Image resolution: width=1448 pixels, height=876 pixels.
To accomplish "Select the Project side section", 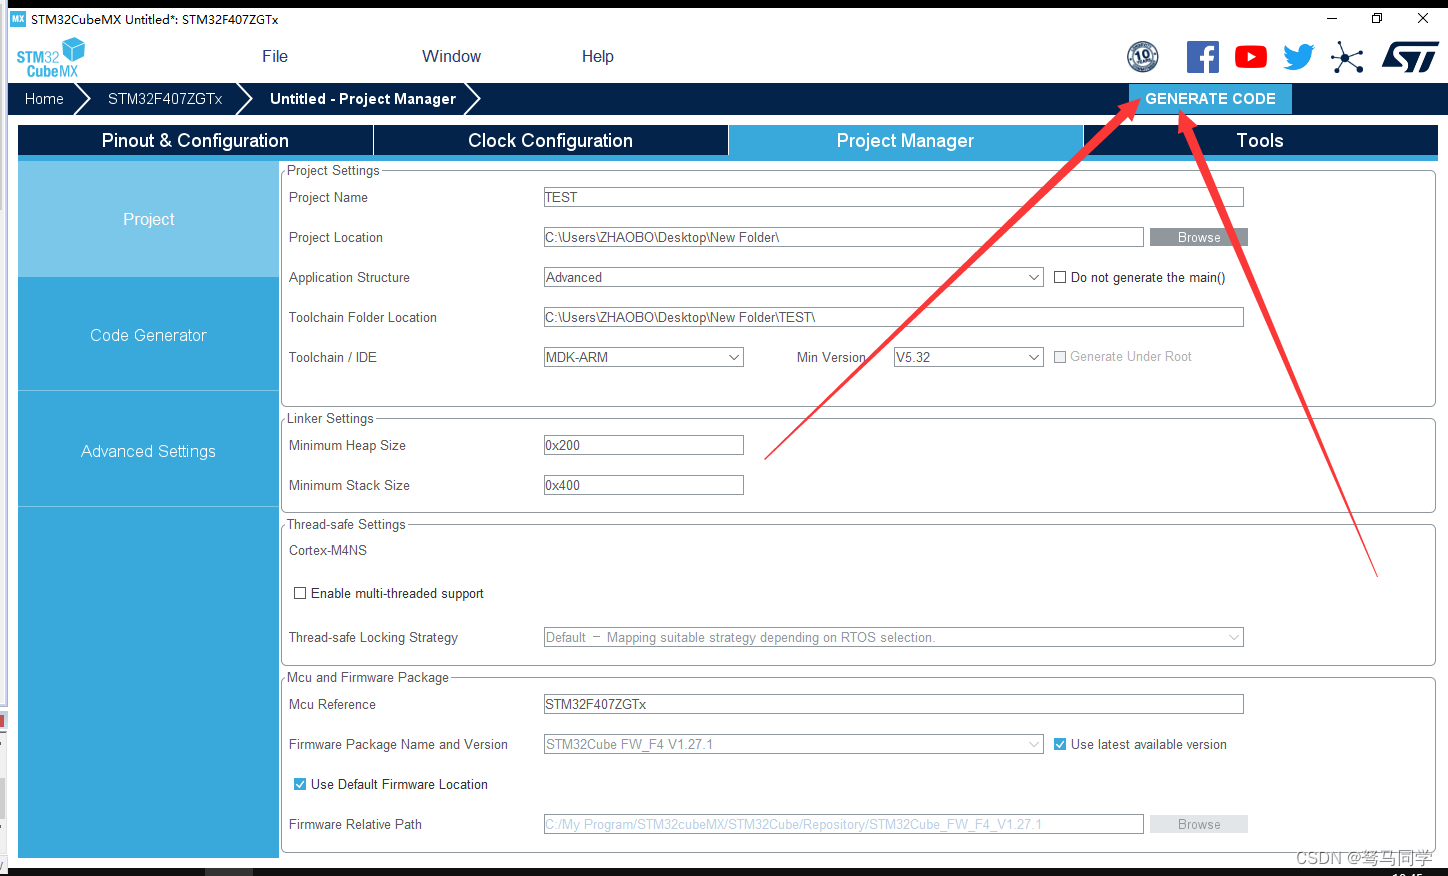I will (148, 219).
